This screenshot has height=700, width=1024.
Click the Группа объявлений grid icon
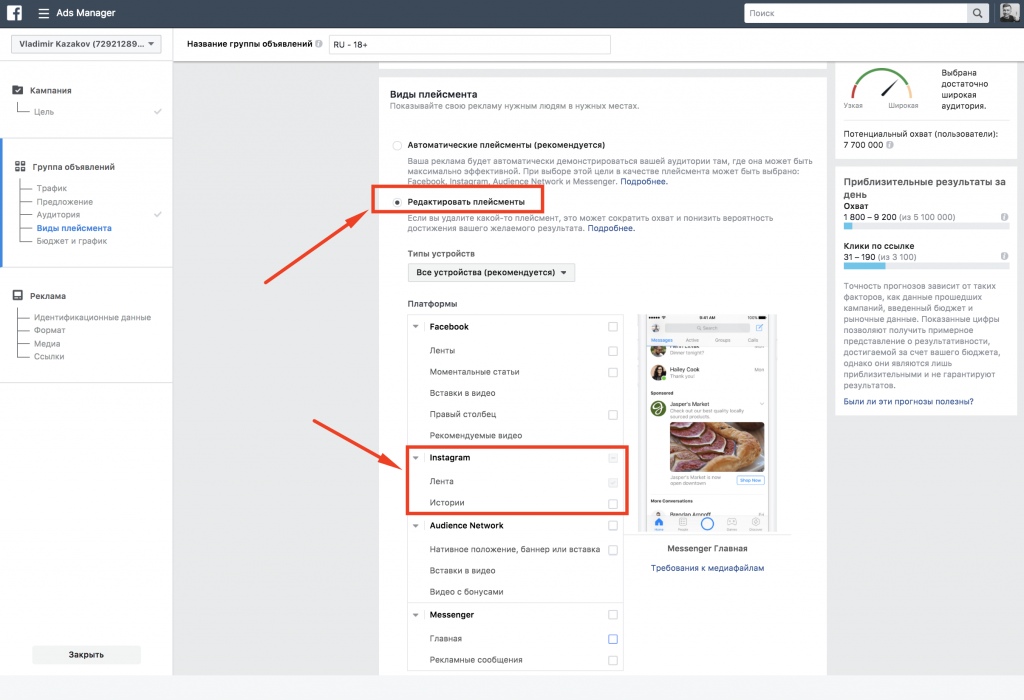[x=20, y=167]
